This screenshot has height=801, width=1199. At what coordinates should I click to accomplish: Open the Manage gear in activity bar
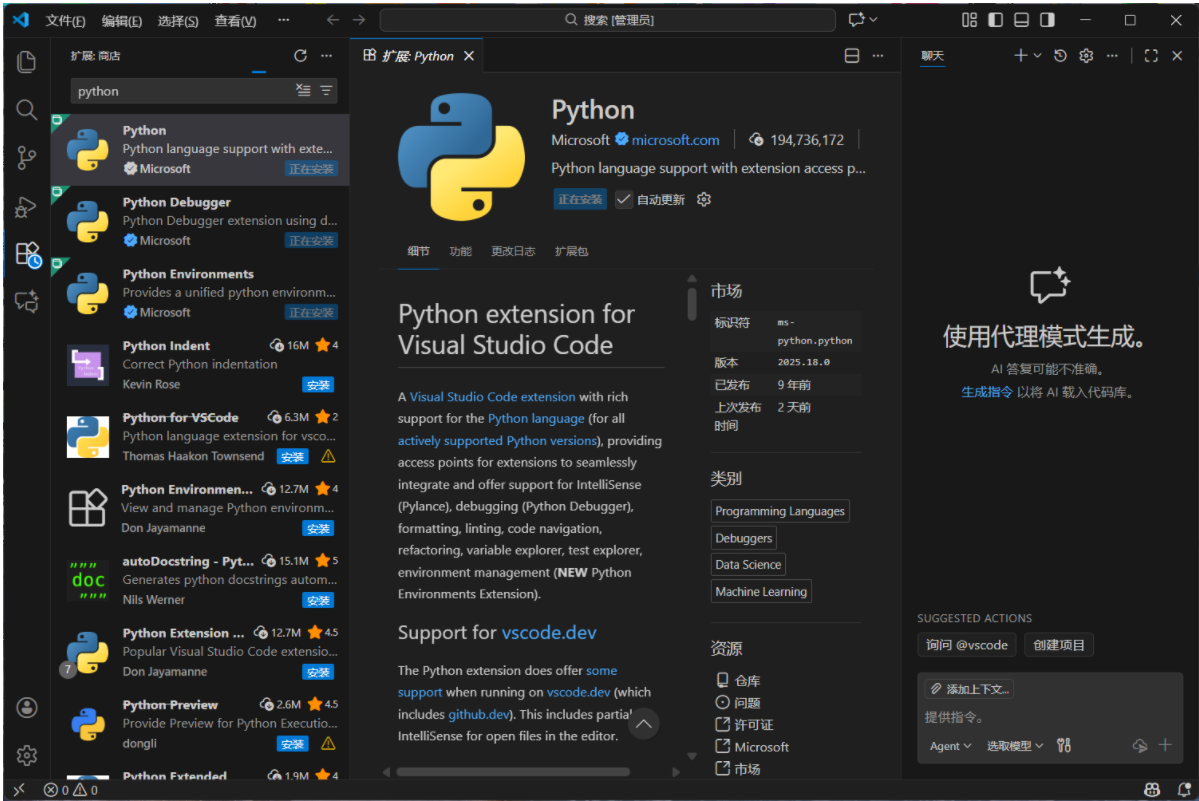tap(27, 756)
